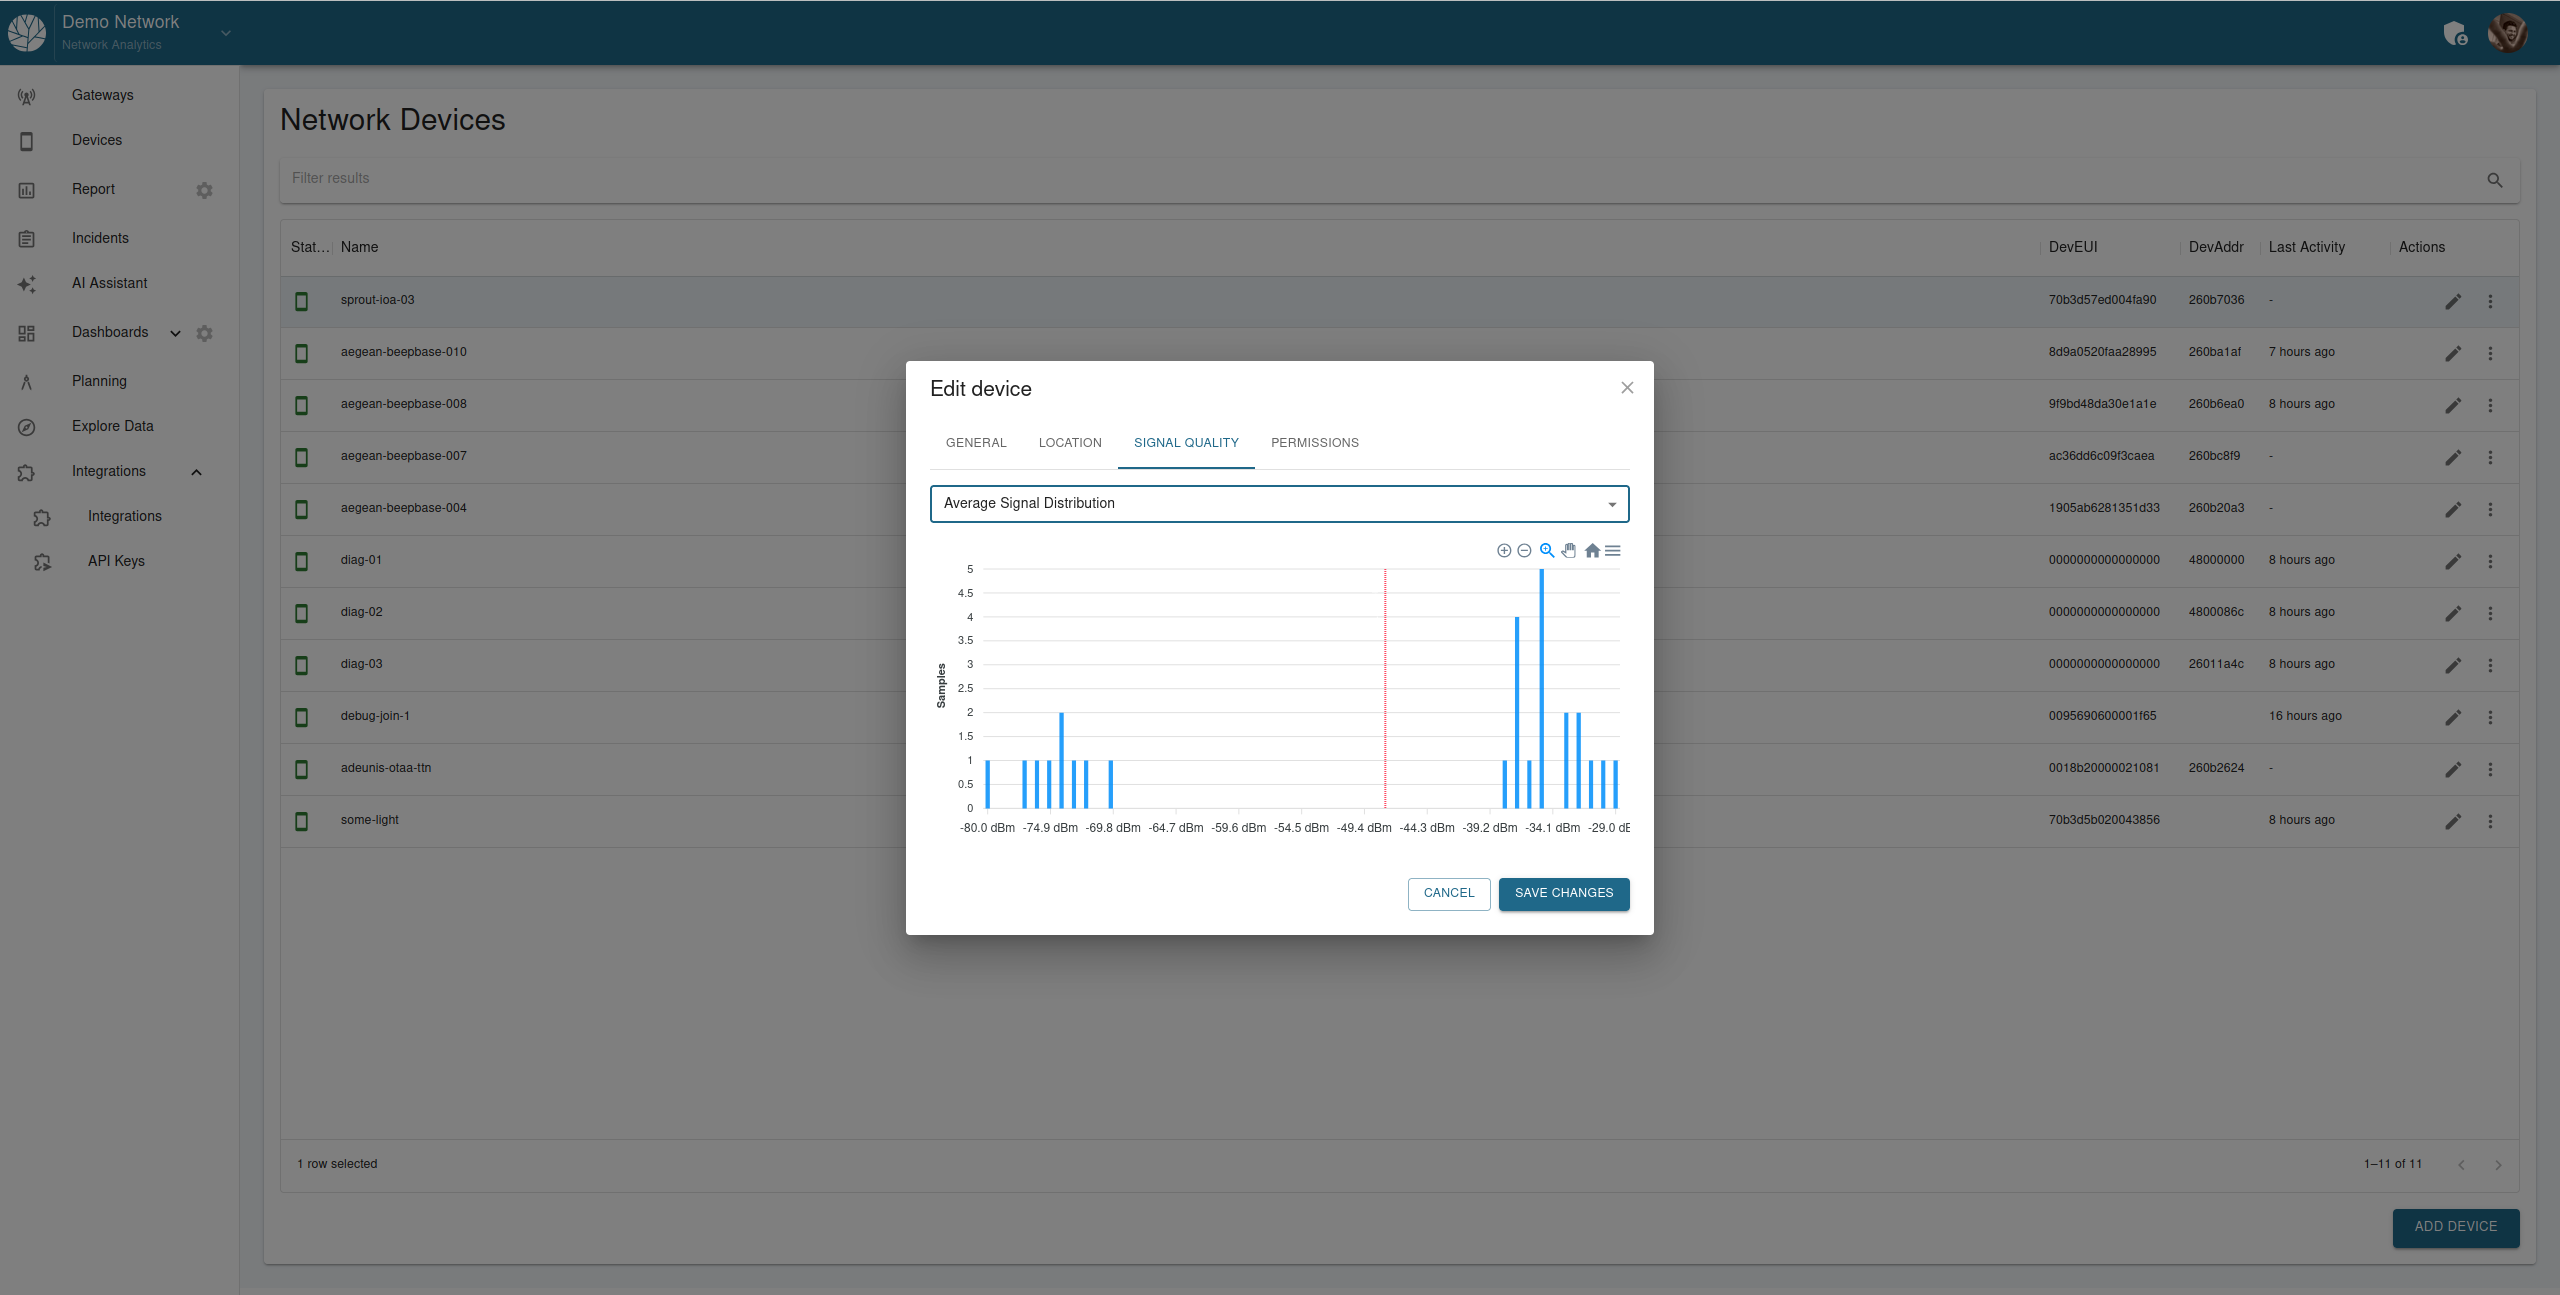2560x1295 pixels.
Task: Switch to the Location tab
Action: pos(1069,443)
